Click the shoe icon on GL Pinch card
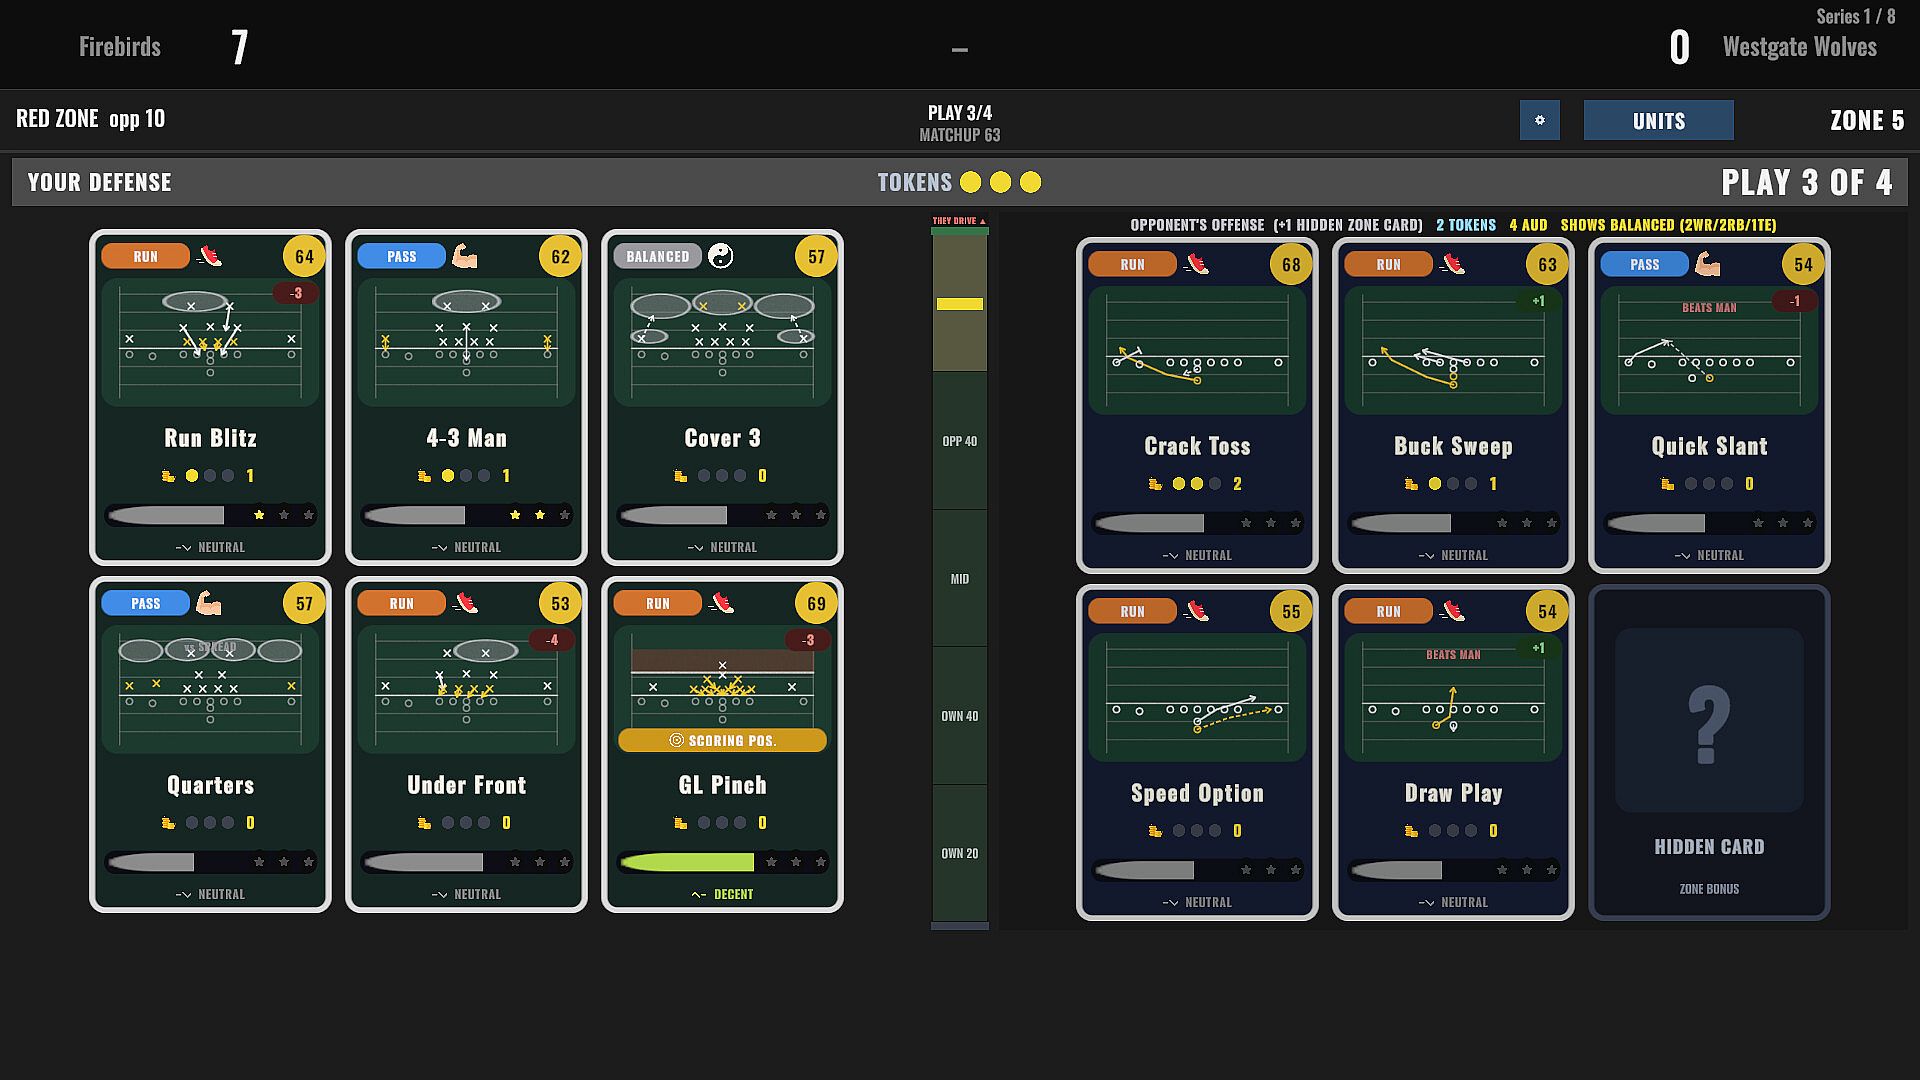Image resolution: width=1920 pixels, height=1080 pixels. [x=721, y=603]
